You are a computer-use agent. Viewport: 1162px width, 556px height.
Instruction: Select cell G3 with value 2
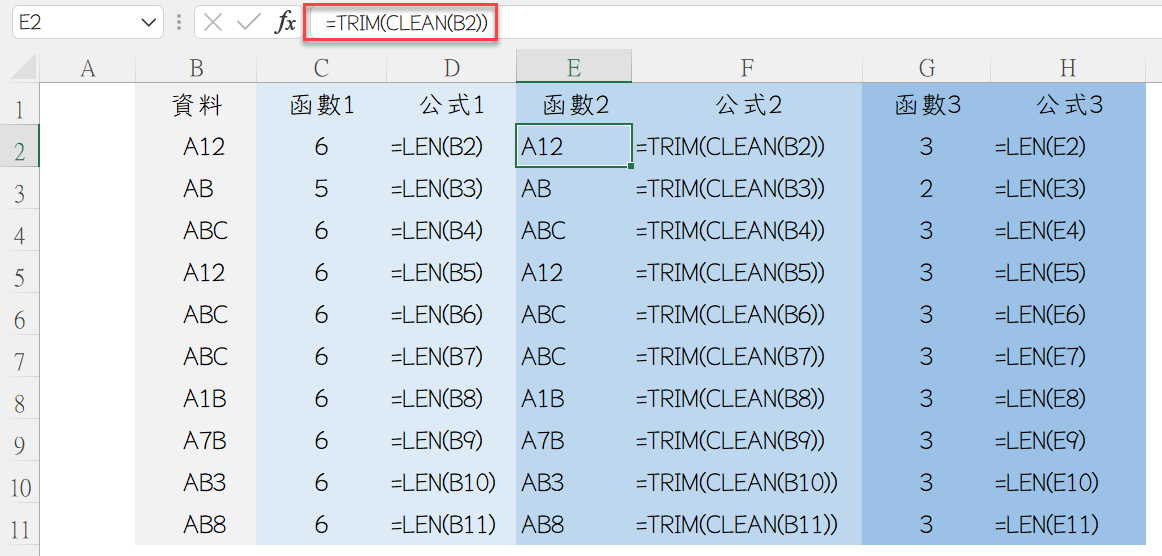click(926, 189)
